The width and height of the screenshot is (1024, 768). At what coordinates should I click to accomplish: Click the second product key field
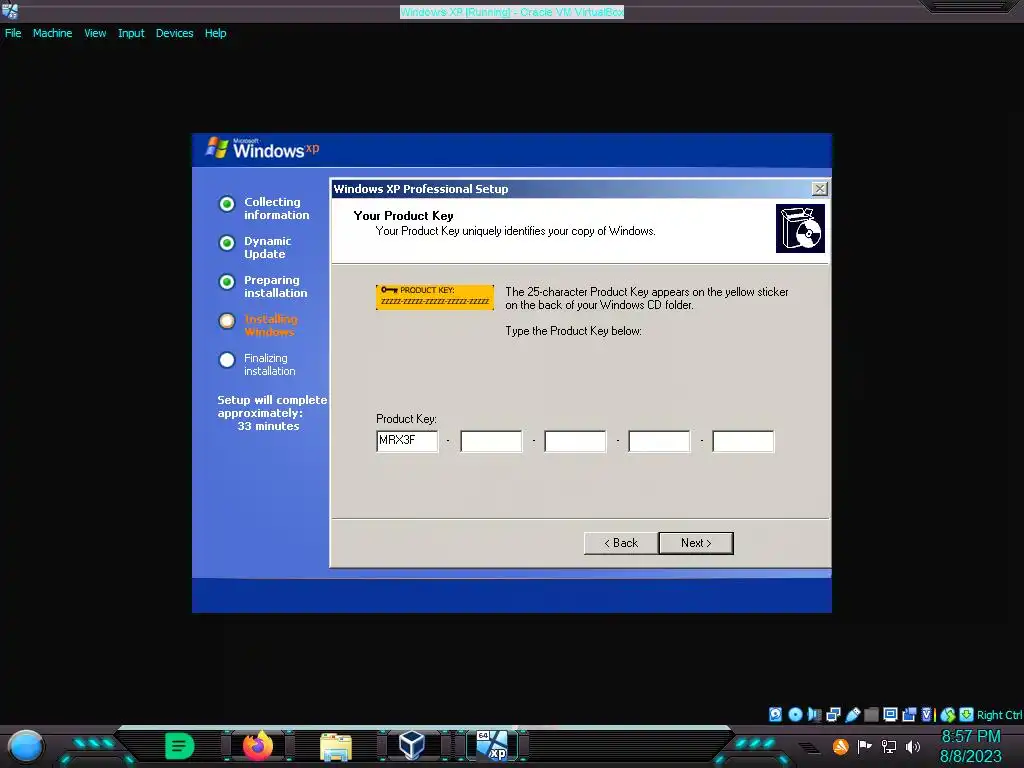click(x=491, y=441)
